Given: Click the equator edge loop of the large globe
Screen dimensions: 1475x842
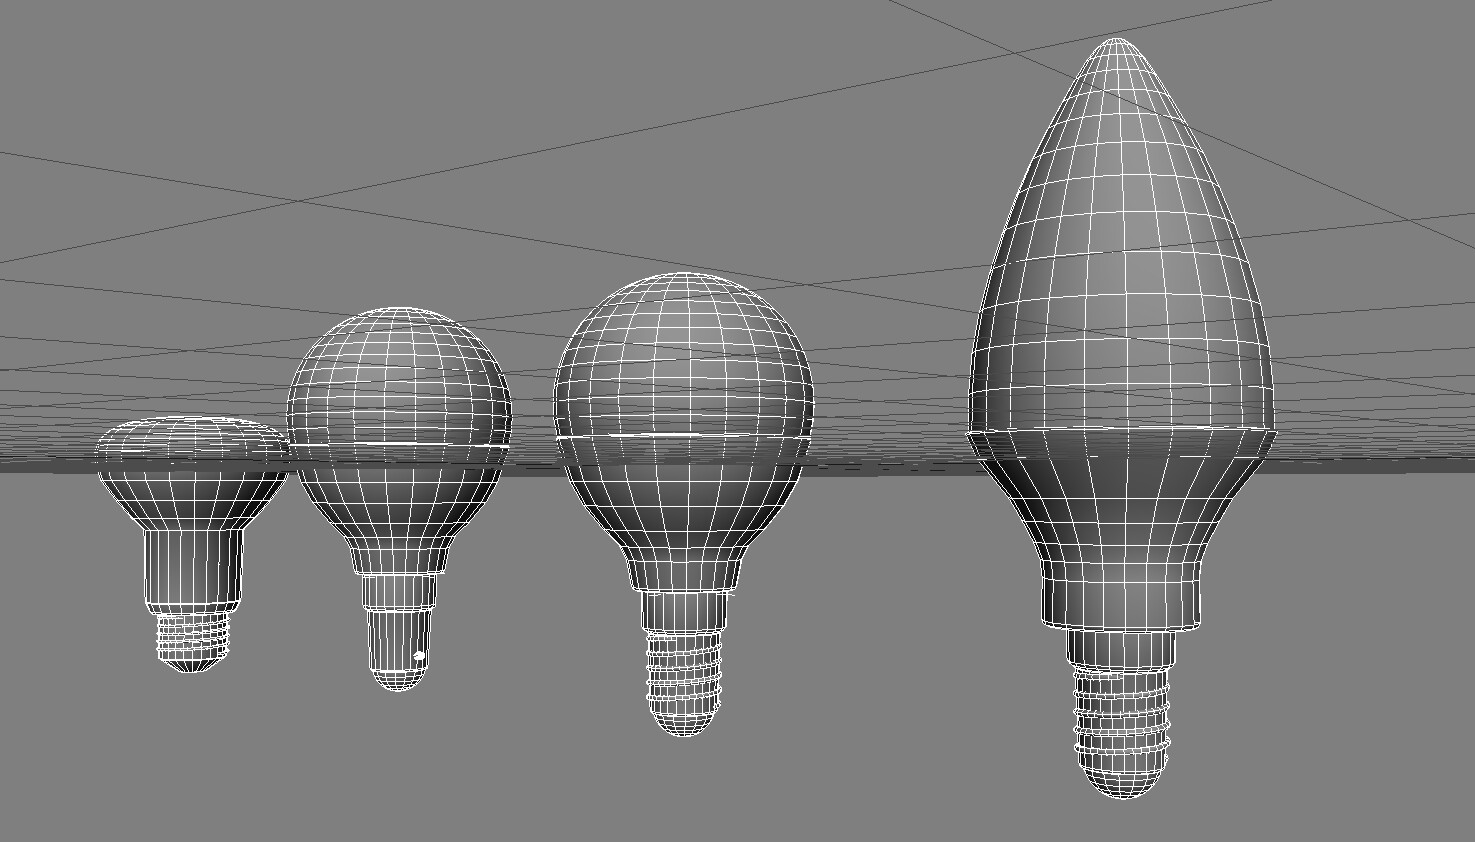Looking at the screenshot, I should click(685, 435).
